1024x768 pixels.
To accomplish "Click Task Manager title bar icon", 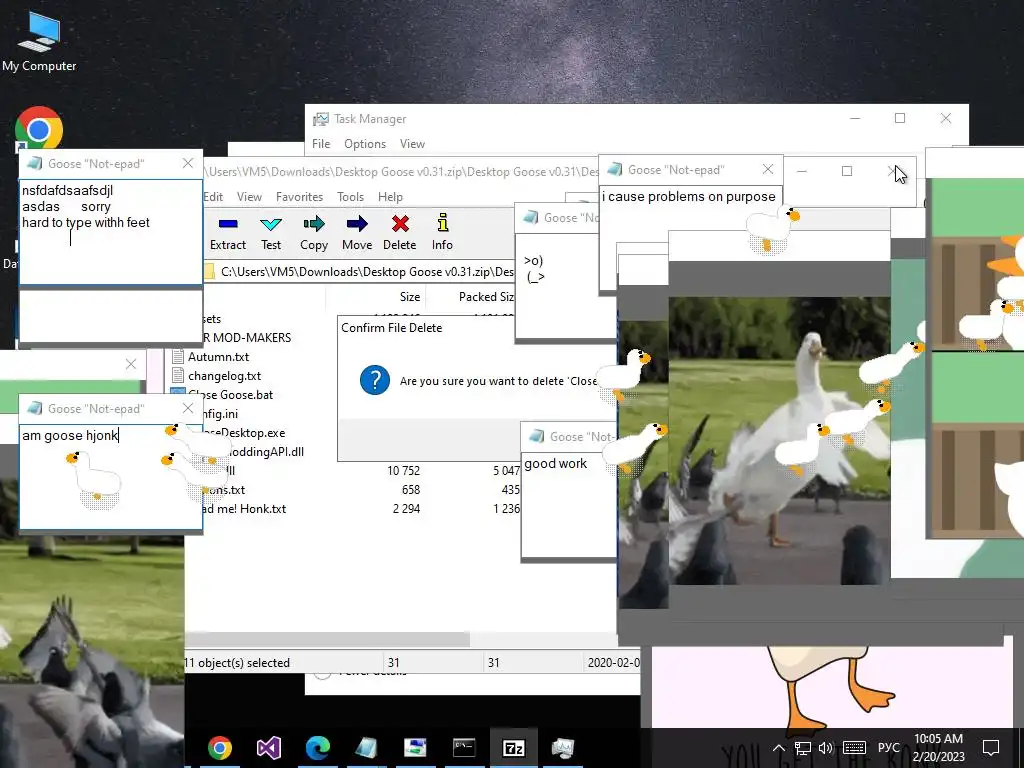I will 321,119.
